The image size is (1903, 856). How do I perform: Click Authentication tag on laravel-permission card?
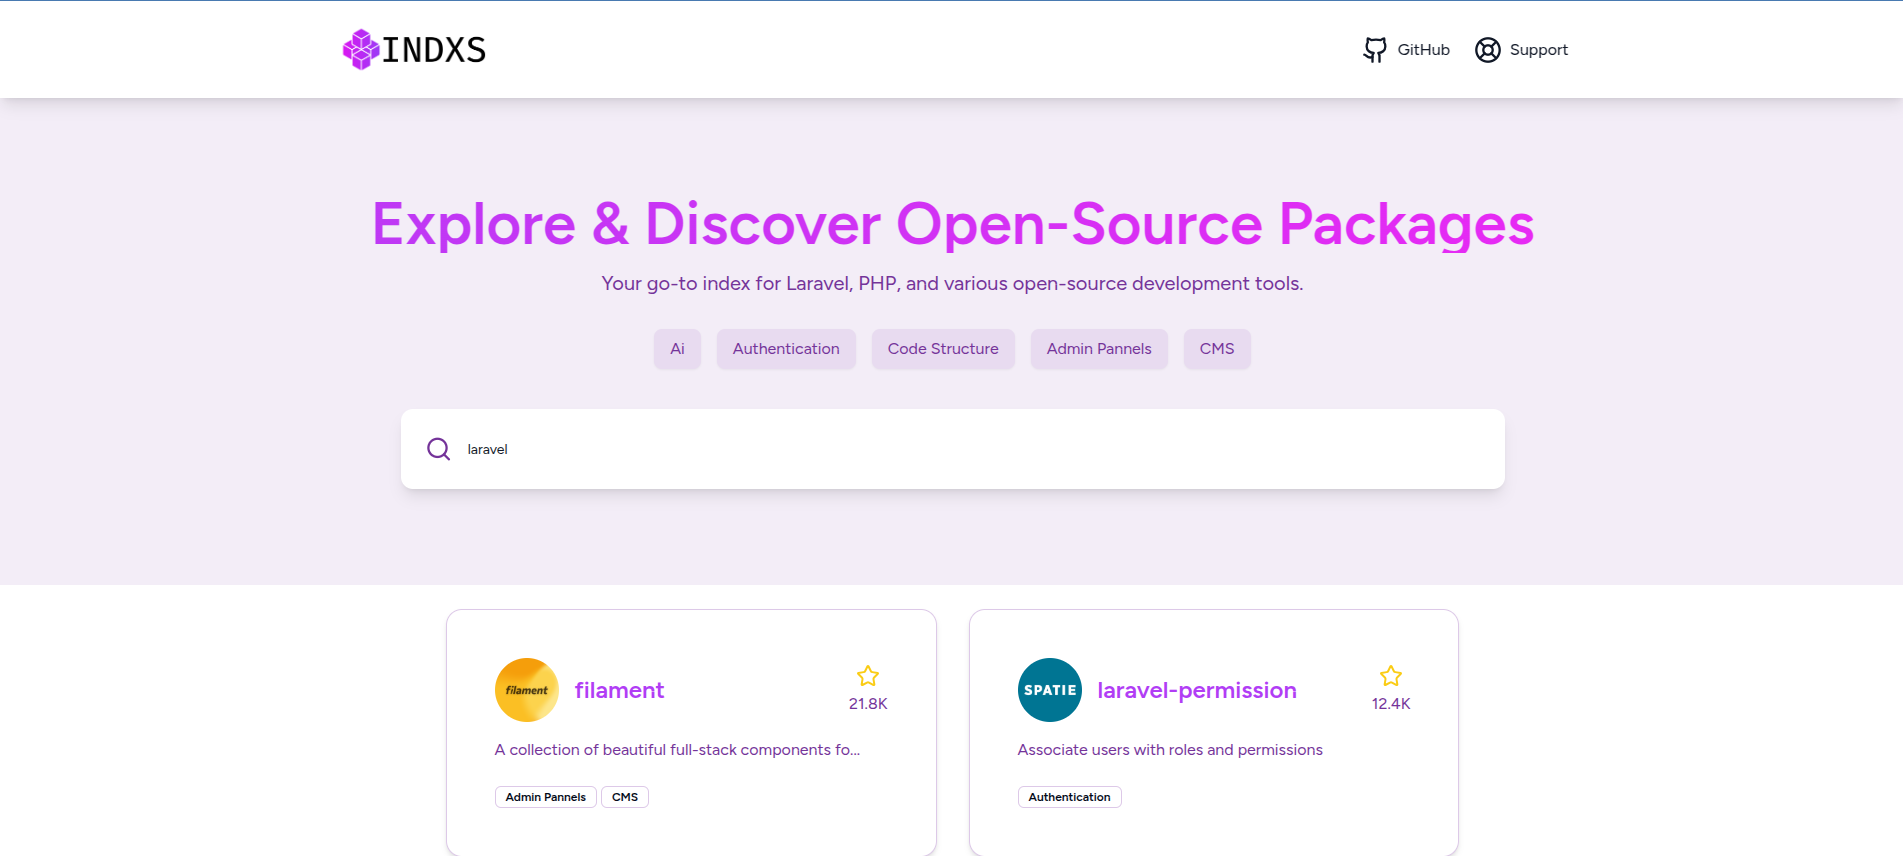click(x=1070, y=797)
